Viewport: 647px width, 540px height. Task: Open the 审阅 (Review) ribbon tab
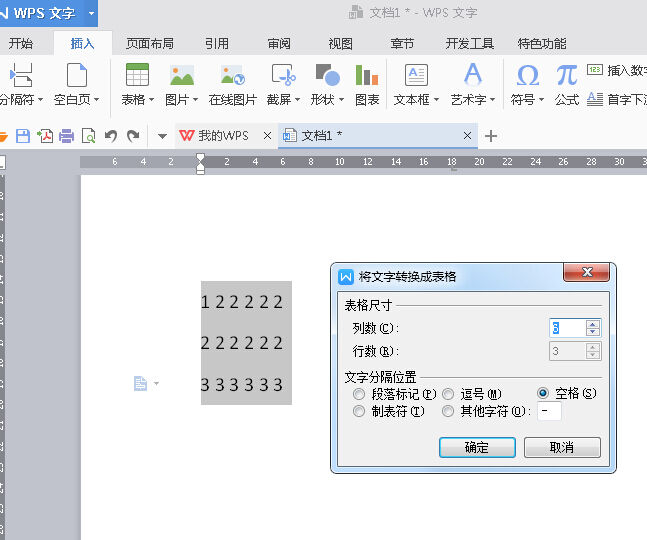(279, 44)
